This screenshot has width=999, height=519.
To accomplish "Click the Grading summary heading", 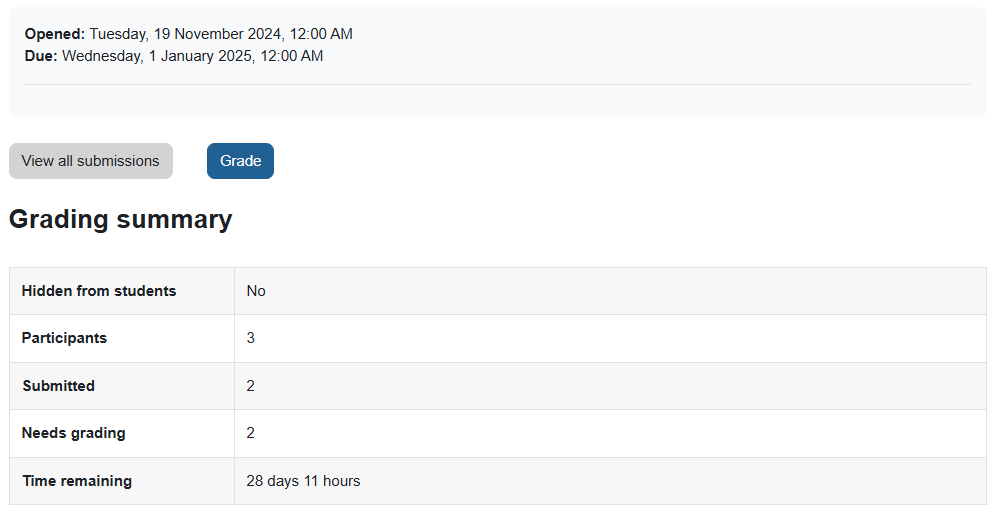I will coord(121,220).
